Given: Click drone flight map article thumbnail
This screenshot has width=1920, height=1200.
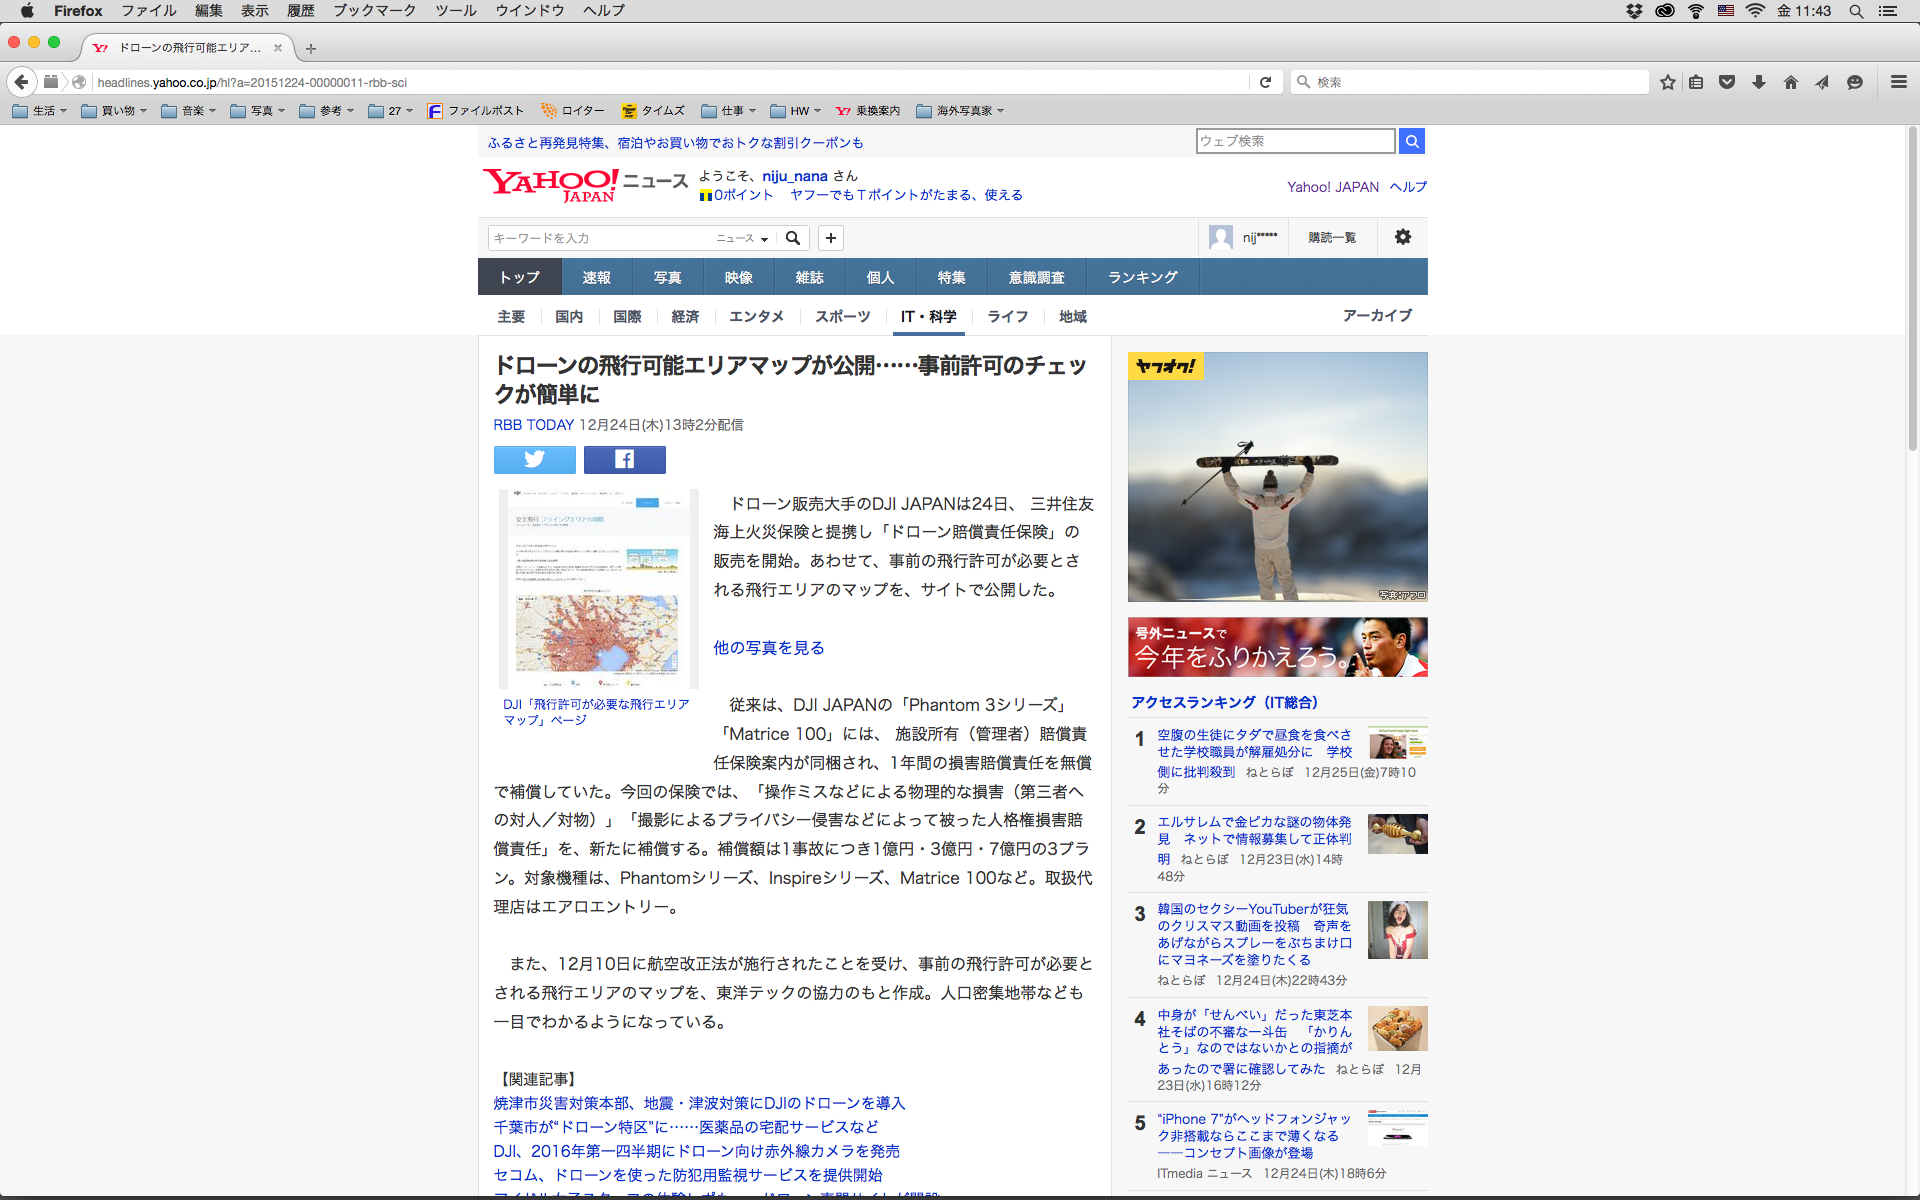Looking at the screenshot, I should [597, 588].
